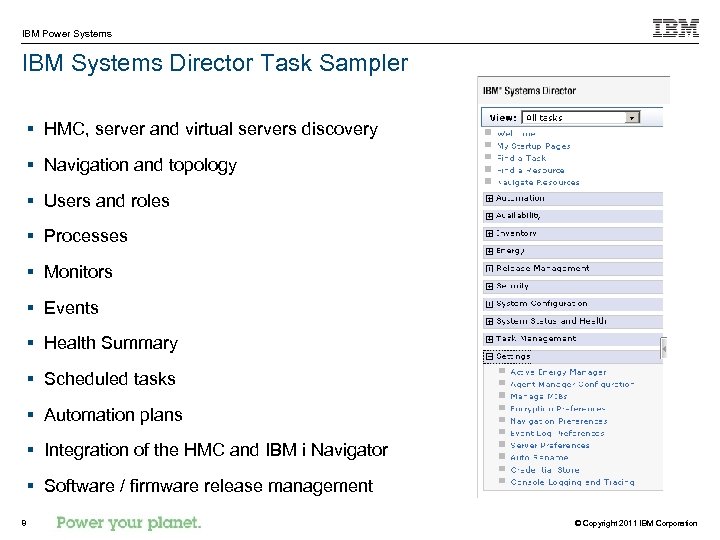Open Agent Manager Configuration
This screenshot has height=540, width=720.
tap(572, 384)
